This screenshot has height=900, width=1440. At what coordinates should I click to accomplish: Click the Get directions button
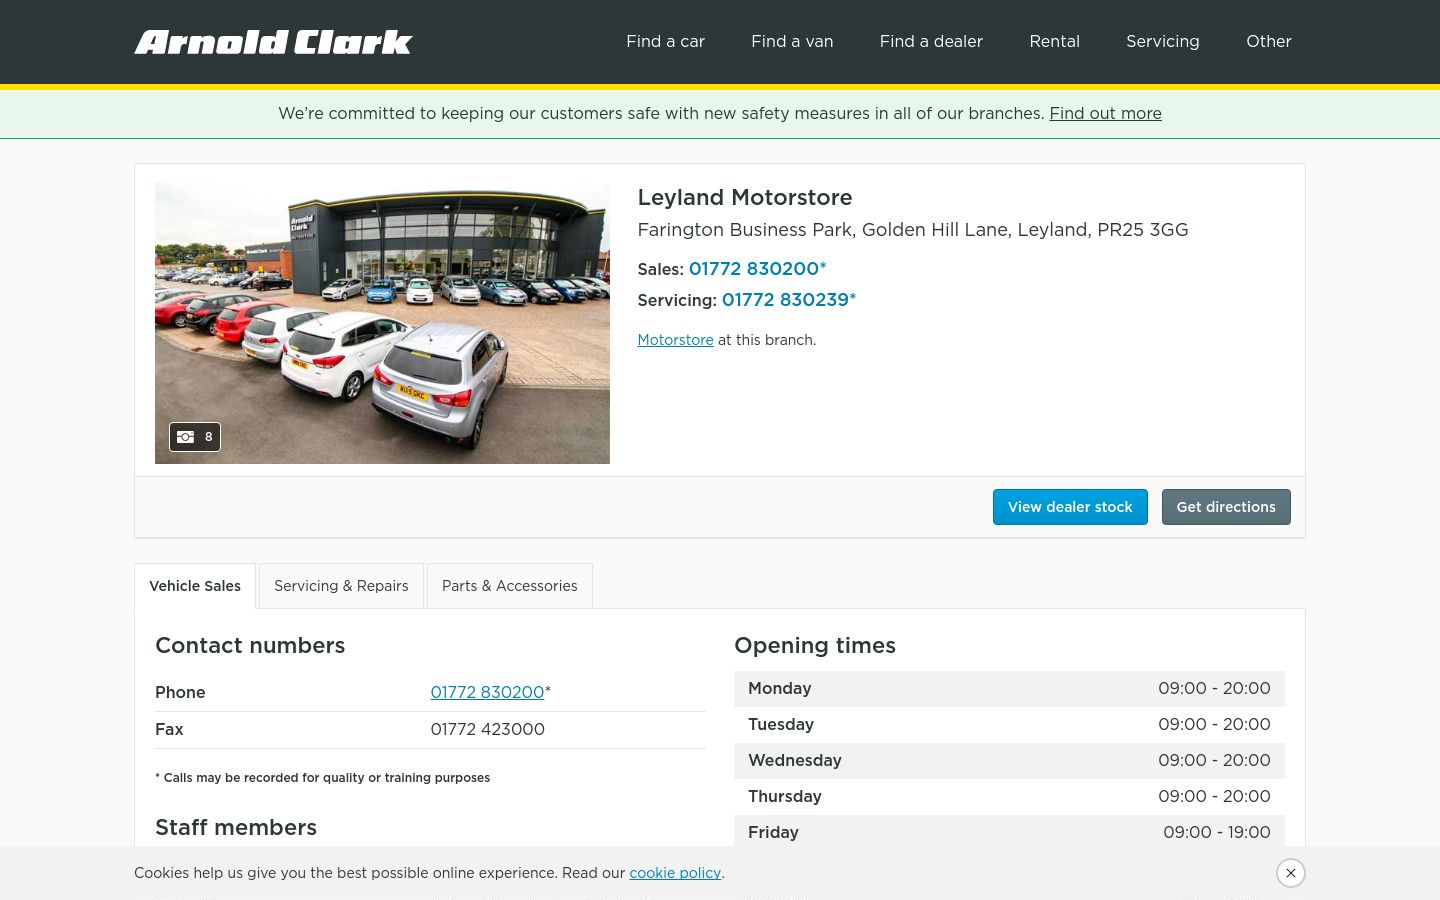pyautogui.click(x=1226, y=507)
